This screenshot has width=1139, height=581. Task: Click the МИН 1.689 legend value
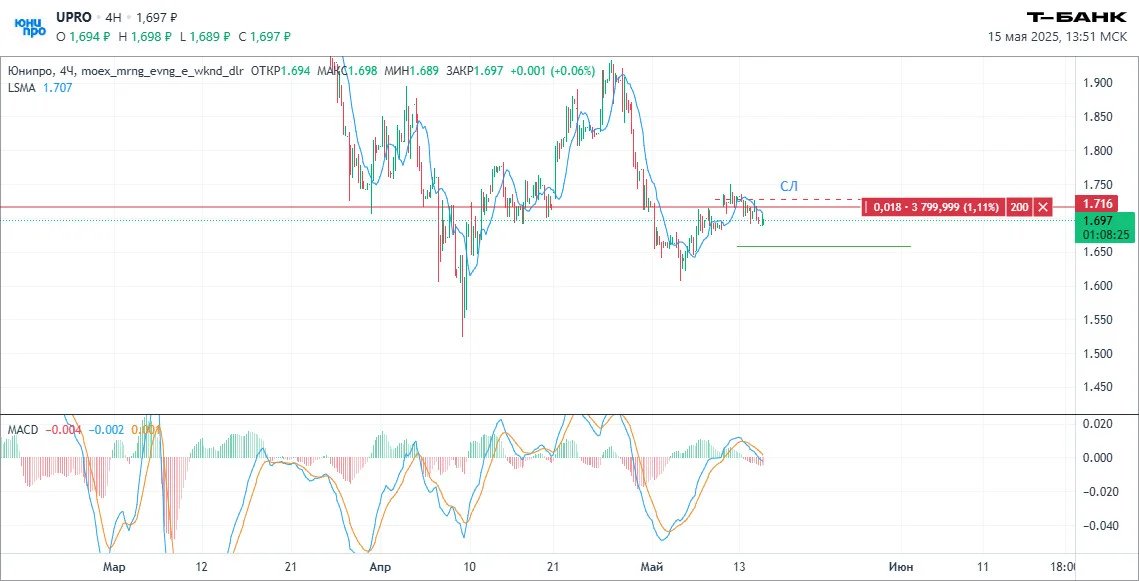pos(413,71)
